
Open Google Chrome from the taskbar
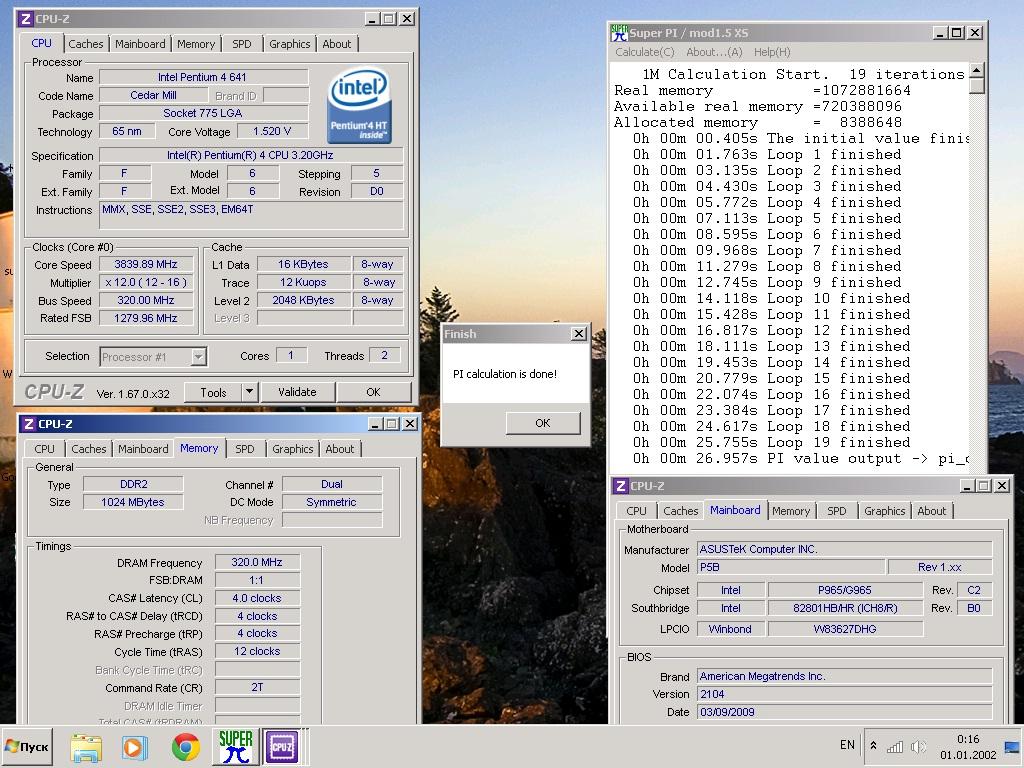pos(185,747)
